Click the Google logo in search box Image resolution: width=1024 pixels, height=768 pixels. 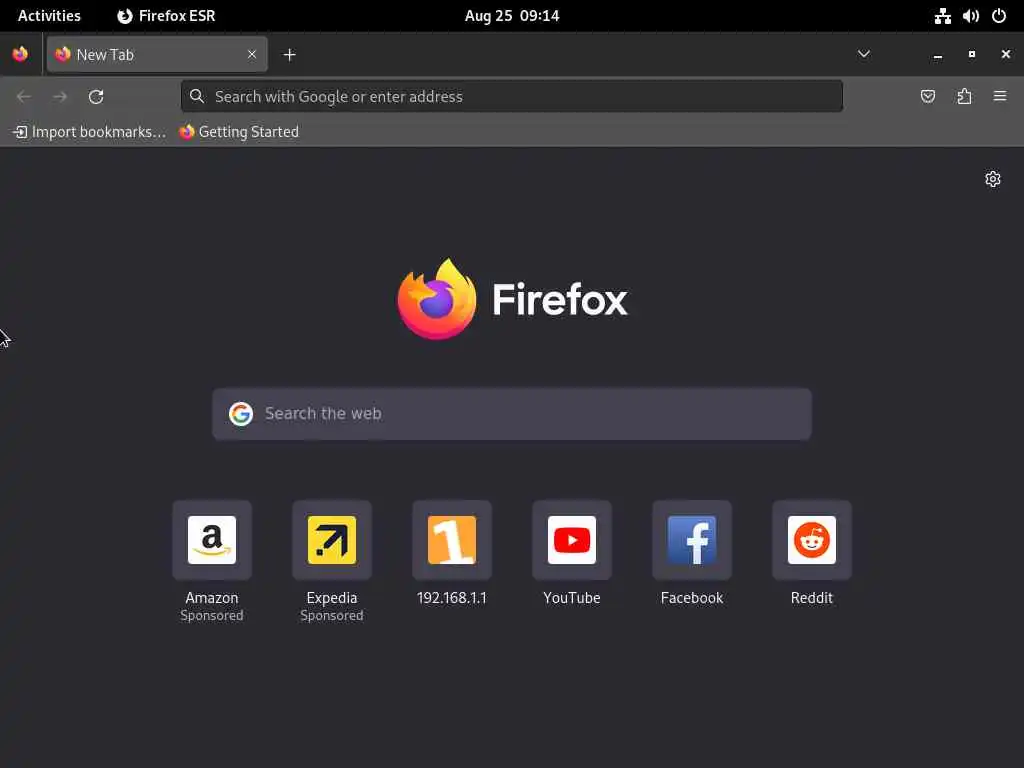[x=241, y=413]
